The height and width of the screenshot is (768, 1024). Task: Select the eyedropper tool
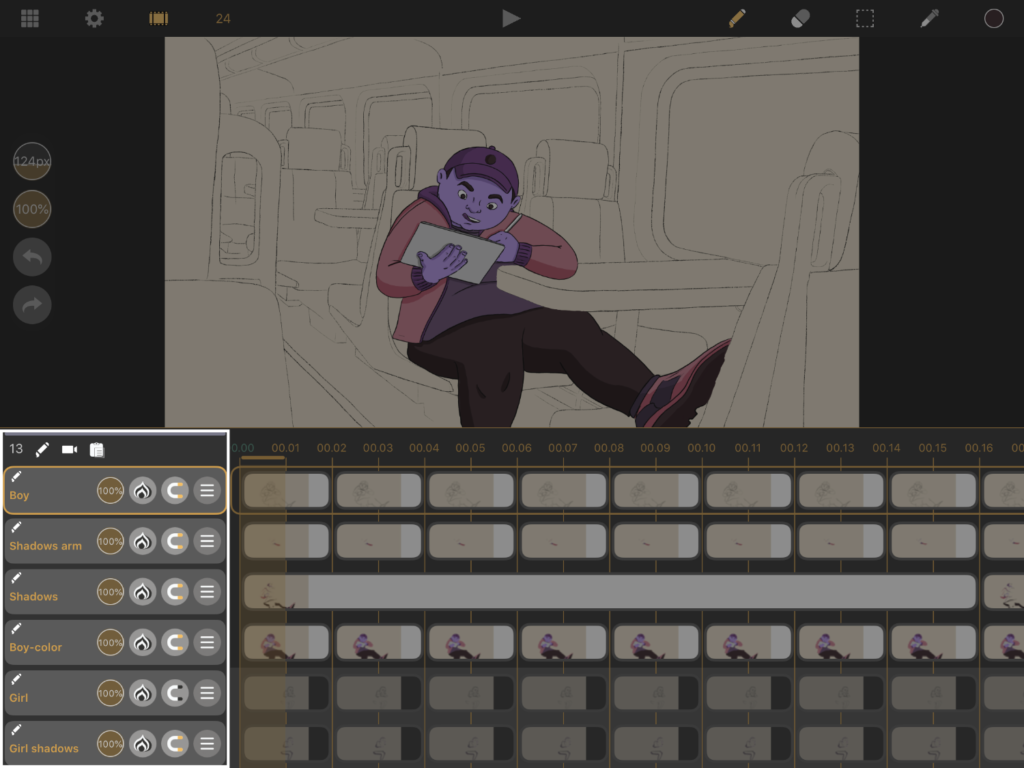point(929,18)
